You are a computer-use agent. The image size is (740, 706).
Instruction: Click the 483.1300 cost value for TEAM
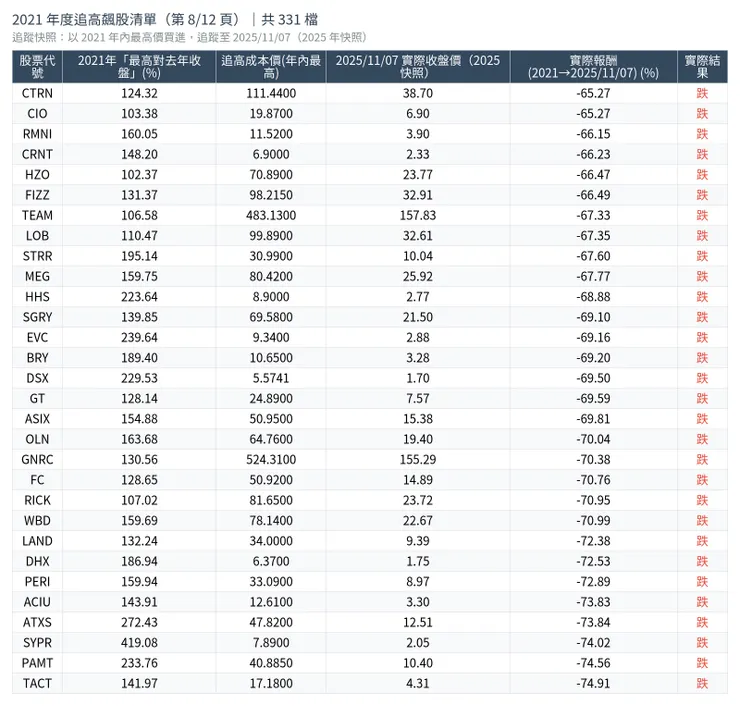pos(271,215)
